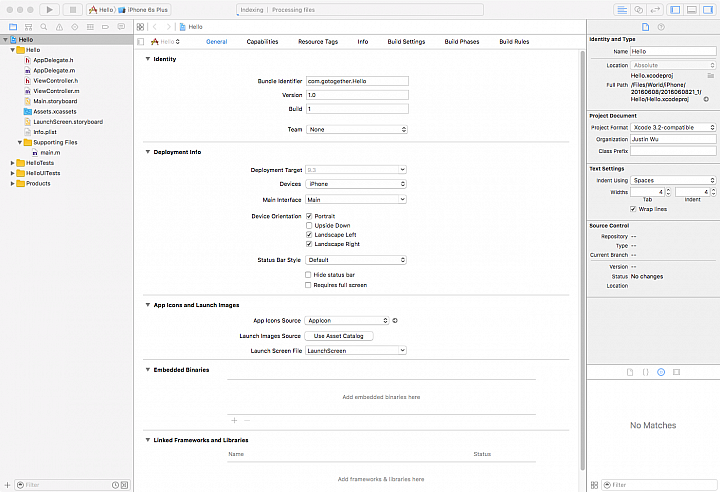Image resolution: width=720 pixels, height=492 pixels.
Task: Click the Tab width stepper
Action: click(x=668, y=192)
